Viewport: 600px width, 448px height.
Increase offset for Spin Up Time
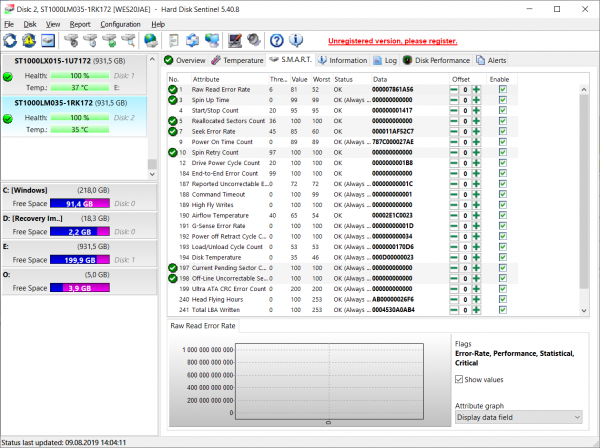point(477,100)
